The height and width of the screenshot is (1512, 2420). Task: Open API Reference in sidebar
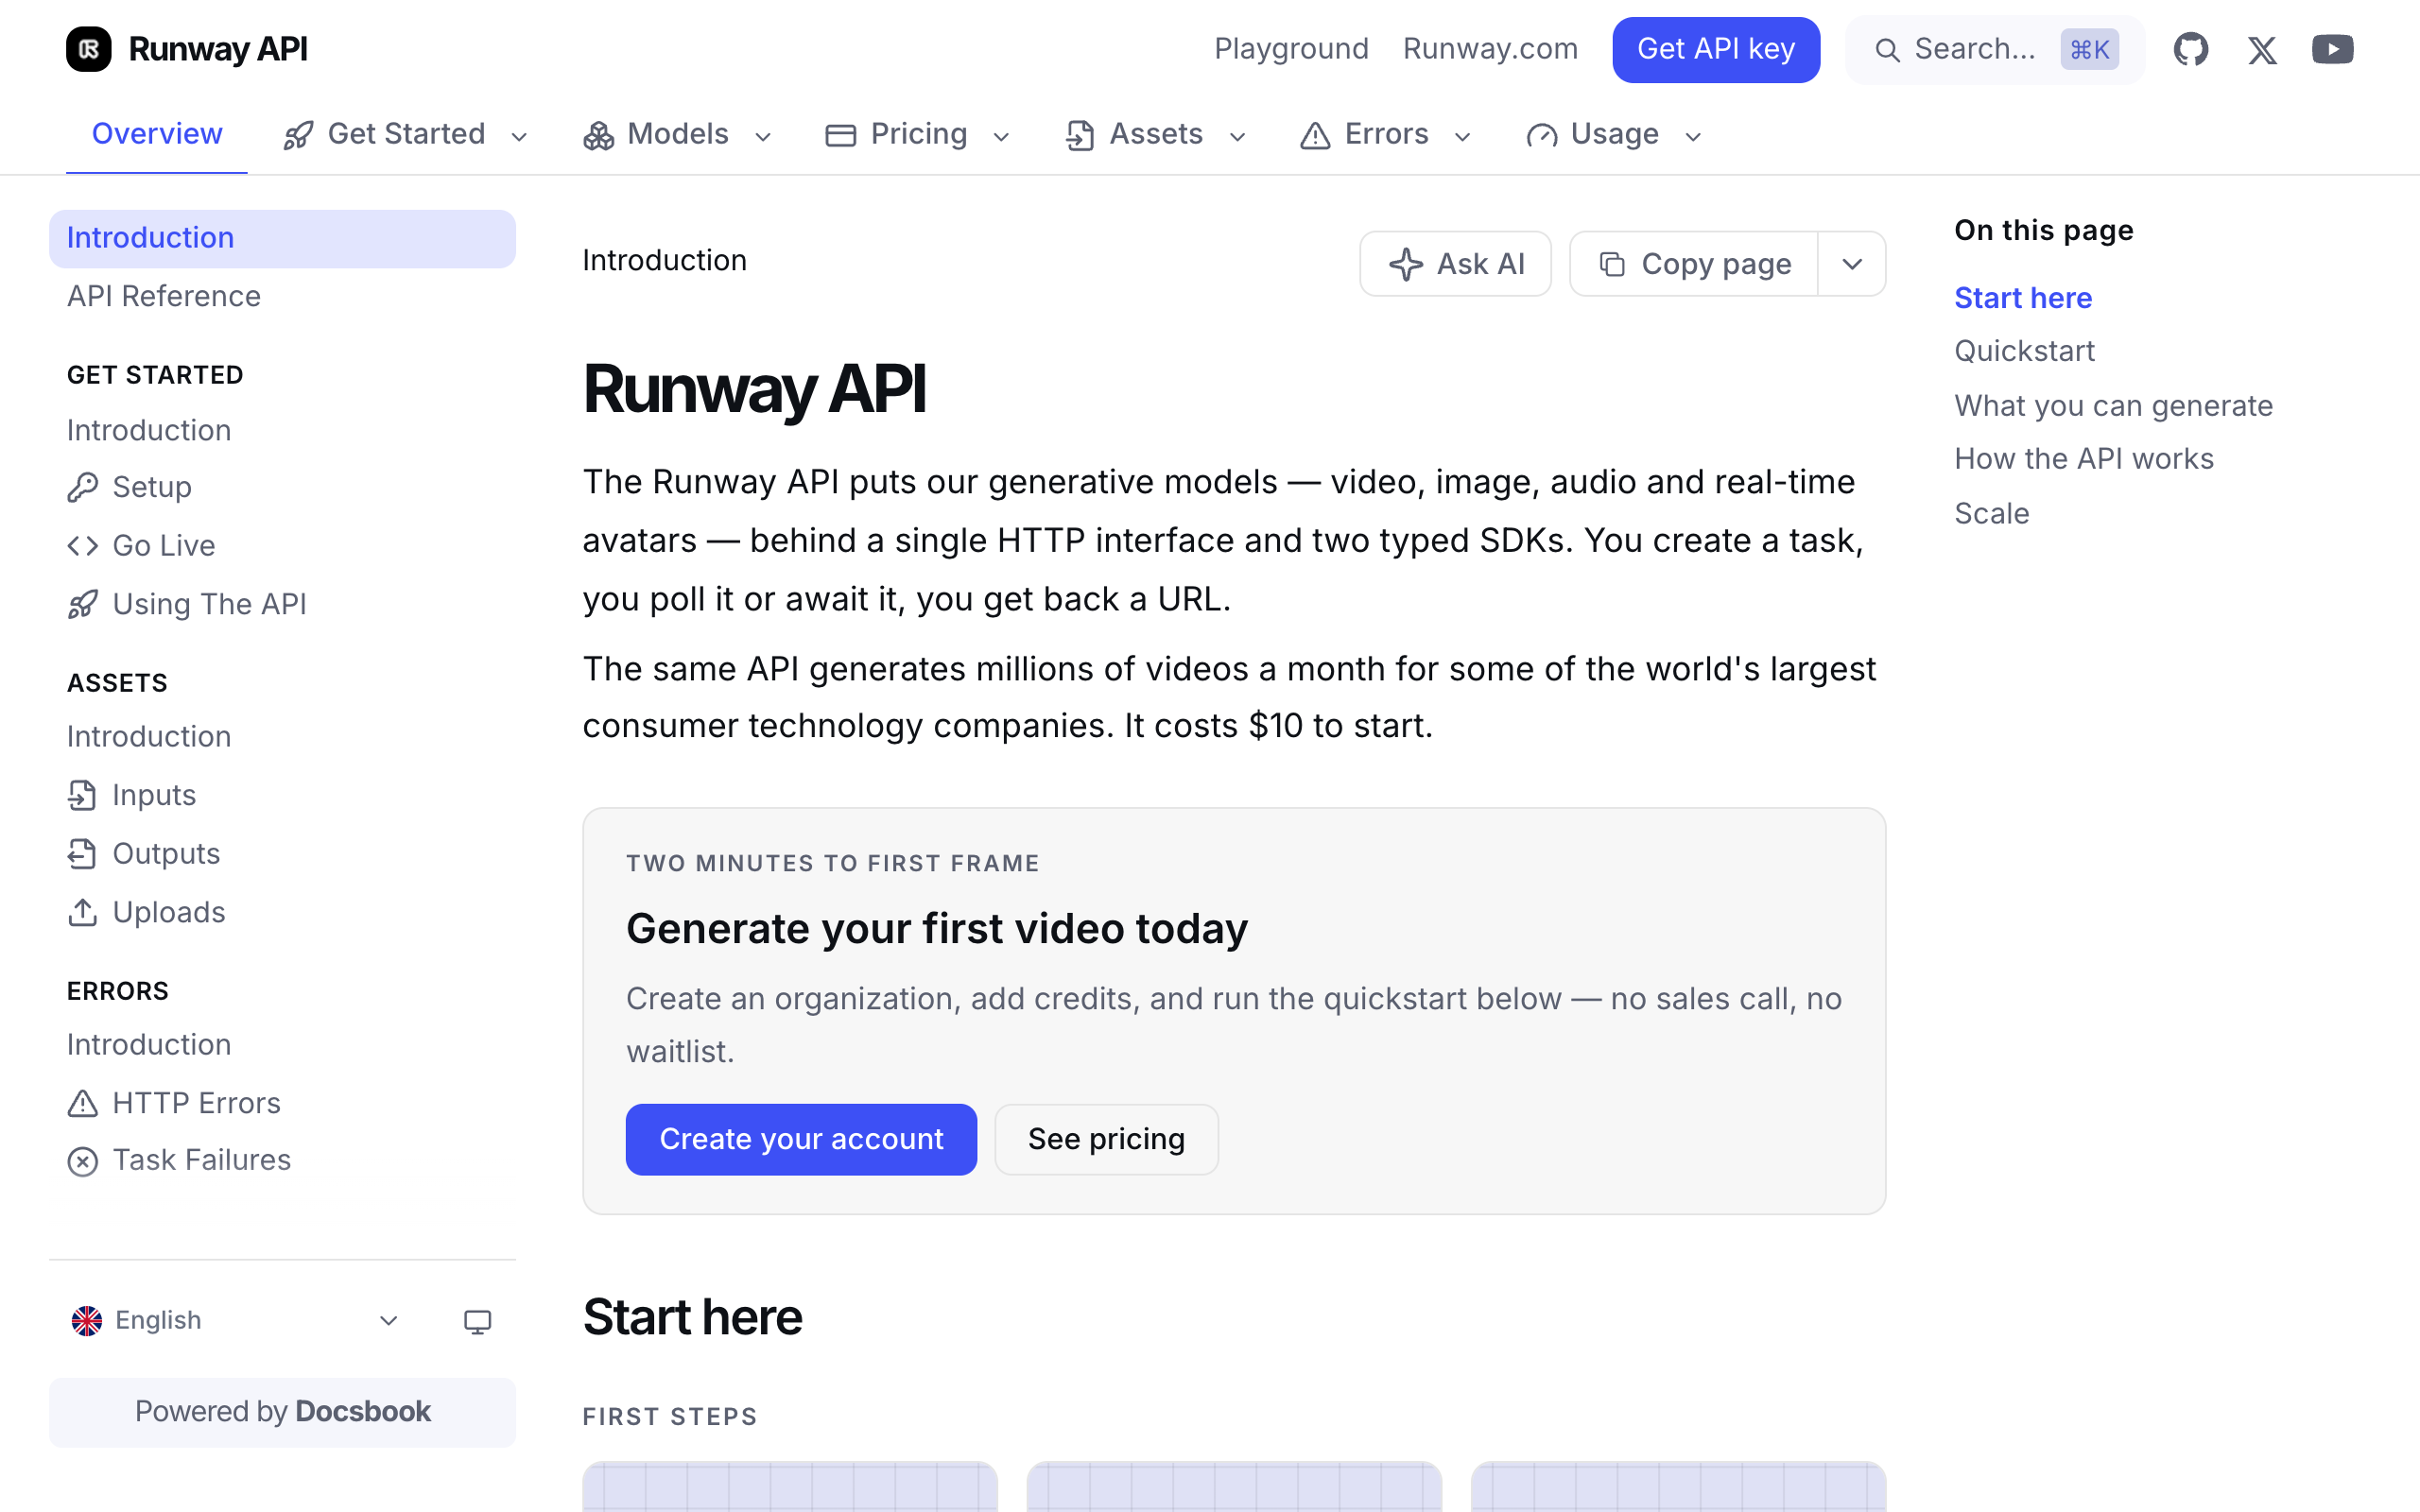[x=164, y=297]
